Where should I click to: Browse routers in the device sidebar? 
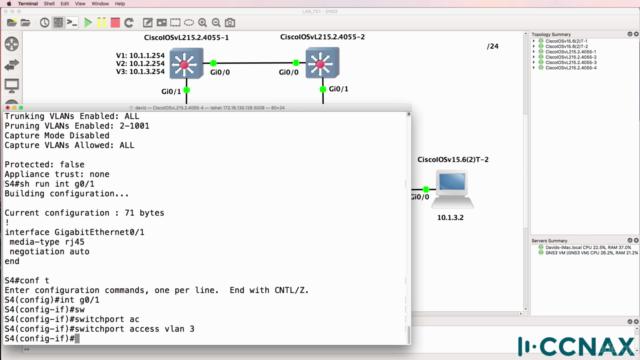click(x=12, y=44)
